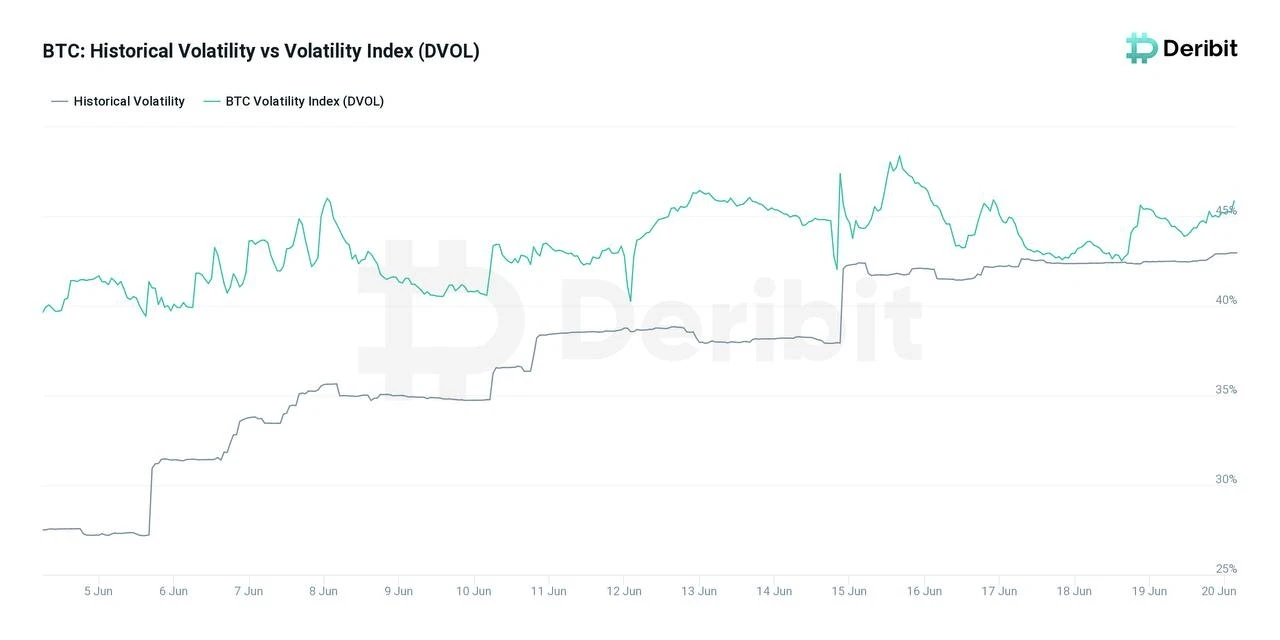Click the 30% y-axis label
The image size is (1280, 640).
coord(1226,479)
